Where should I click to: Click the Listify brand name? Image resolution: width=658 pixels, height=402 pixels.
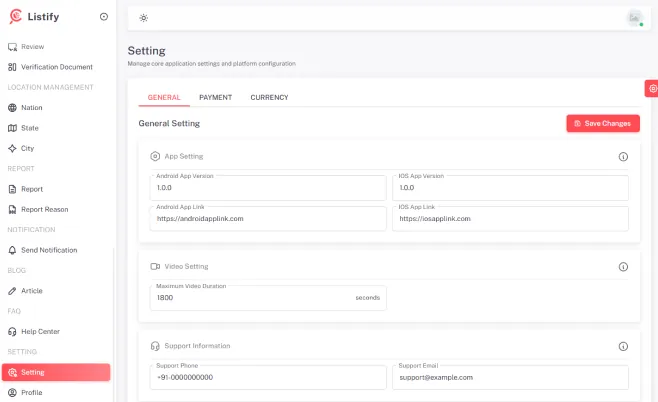click(x=43, y=17)
